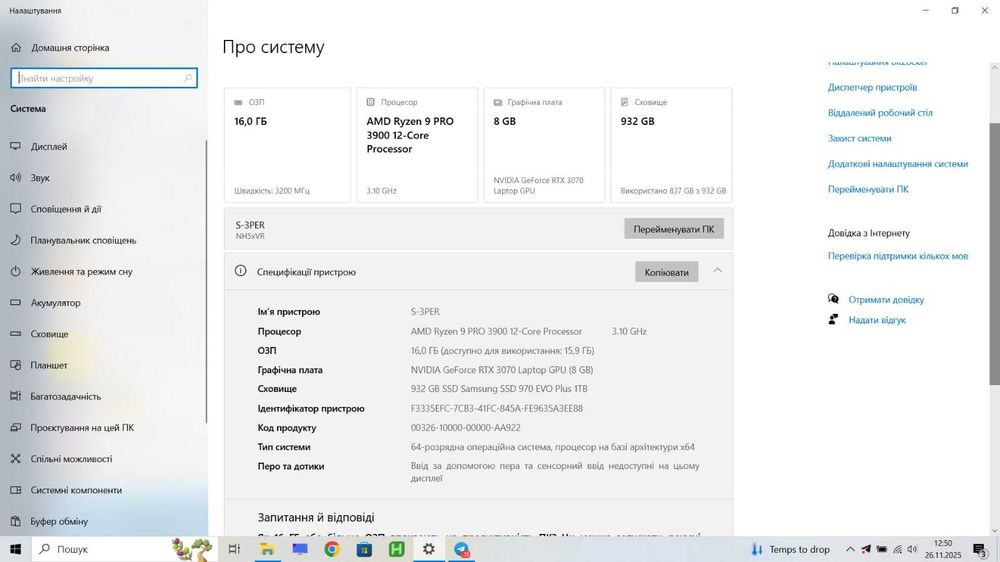Click the Telegram tray icon
Viewport: 1000px width, 562px height.
[865, 549]
